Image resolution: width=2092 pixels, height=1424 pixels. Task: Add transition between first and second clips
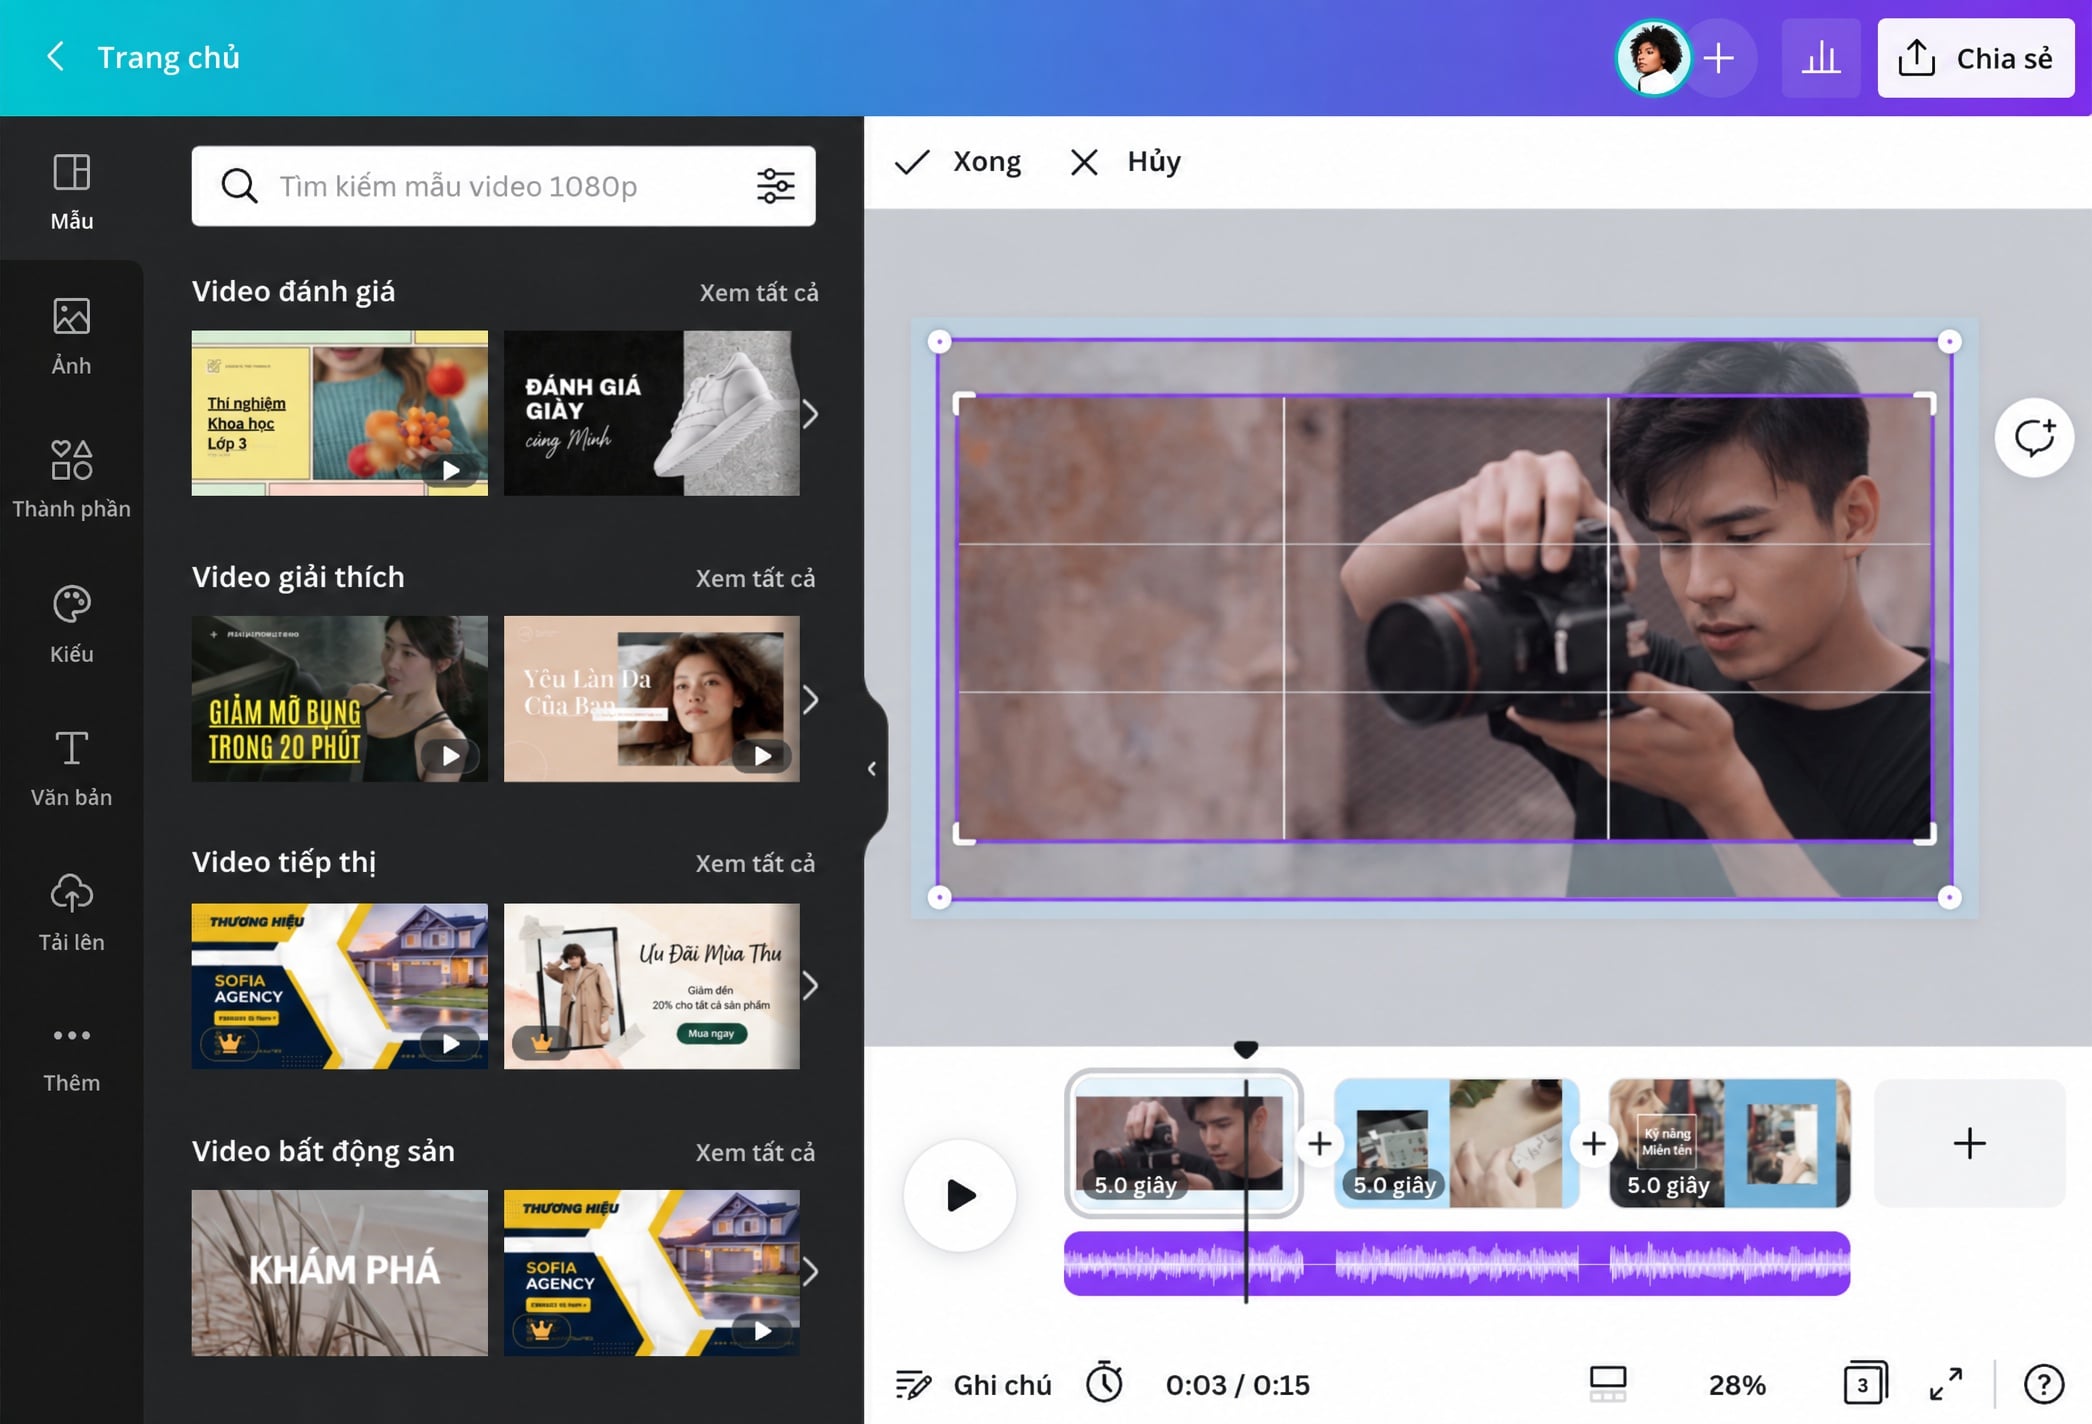tap(1319, 1143)
